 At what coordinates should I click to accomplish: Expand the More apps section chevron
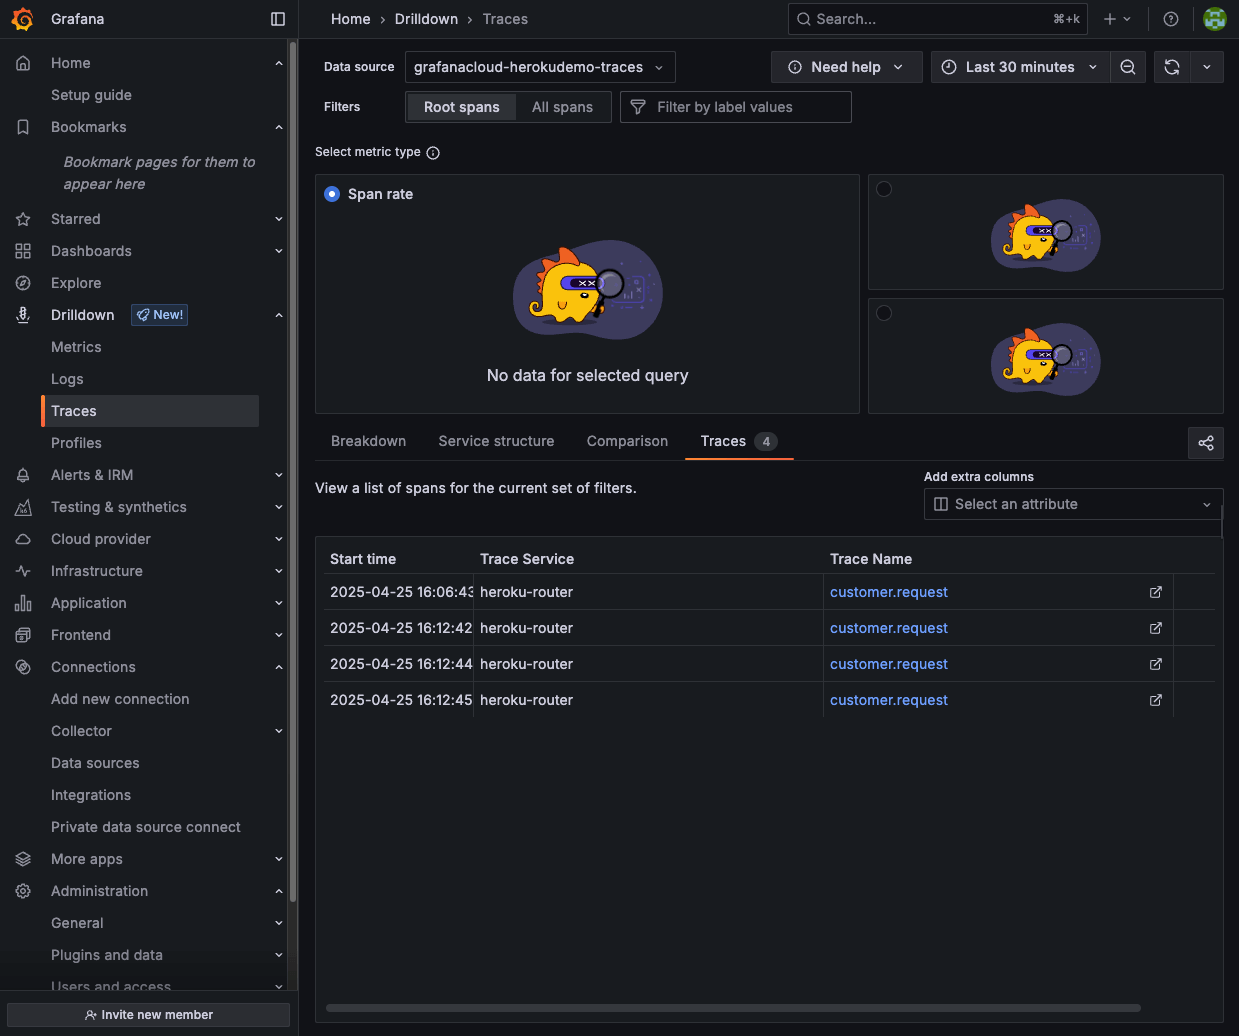click(x=279, y=859)
